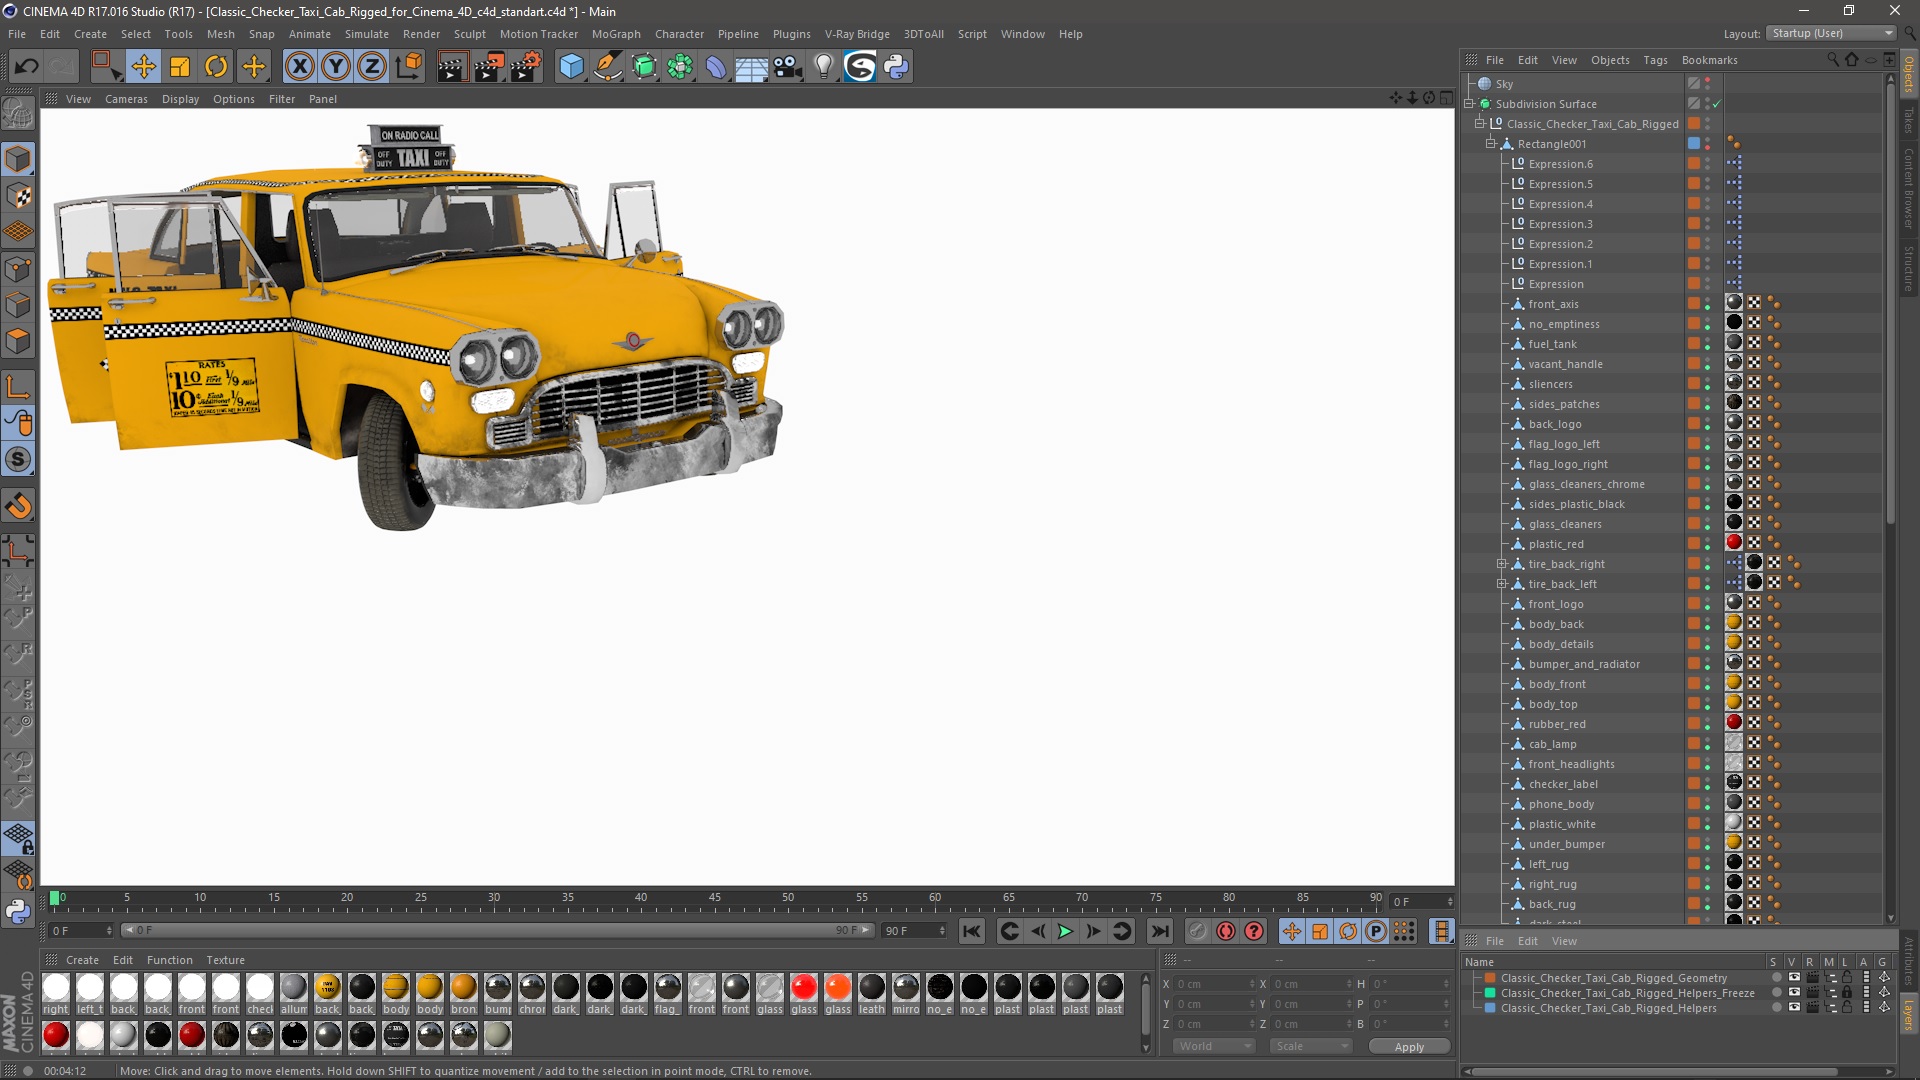Activate the Move tool
The width and height of the screenshot is (1920, 1080).
(143, 67)
